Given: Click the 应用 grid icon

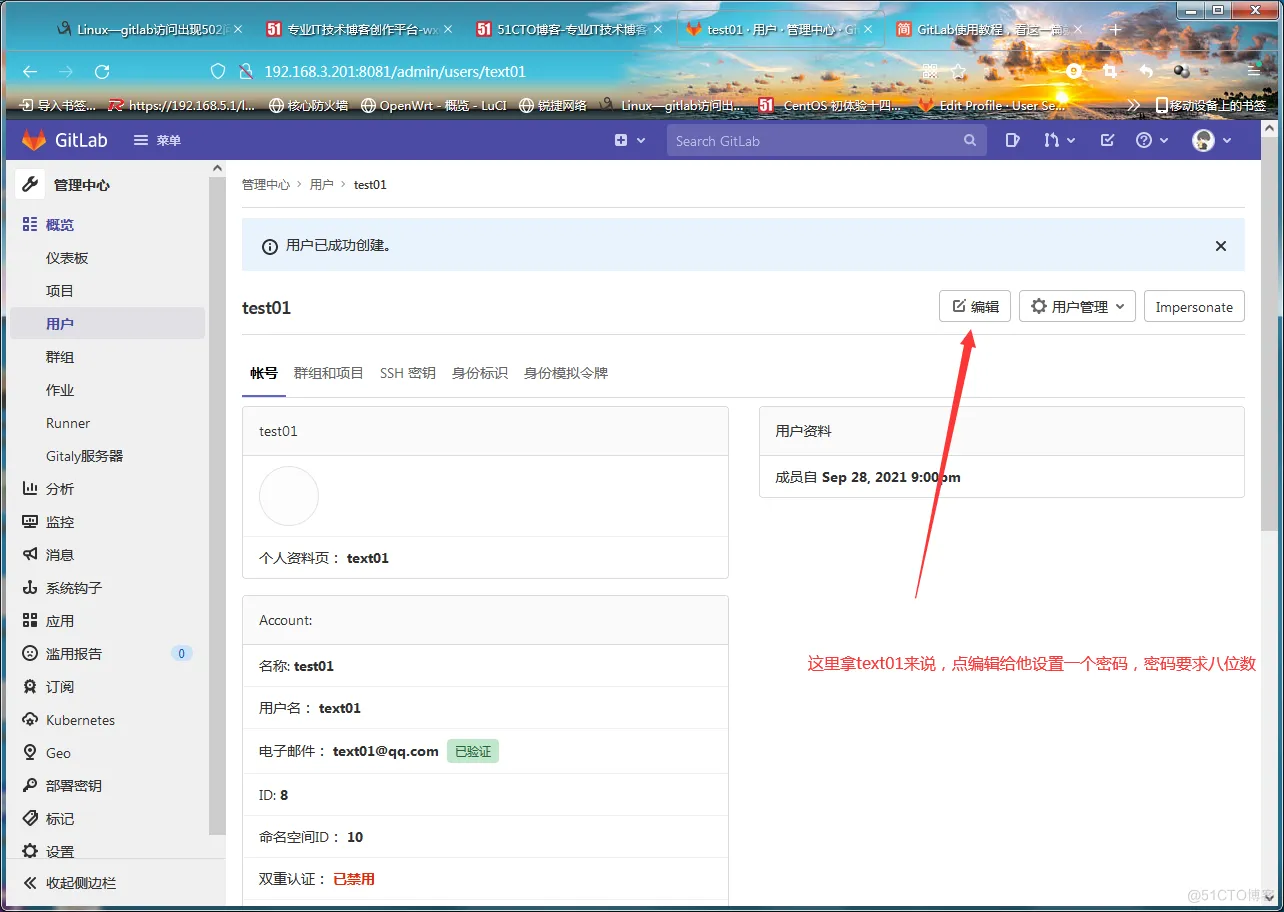Looking at the screenshot, I should click(x=30, y=620).
